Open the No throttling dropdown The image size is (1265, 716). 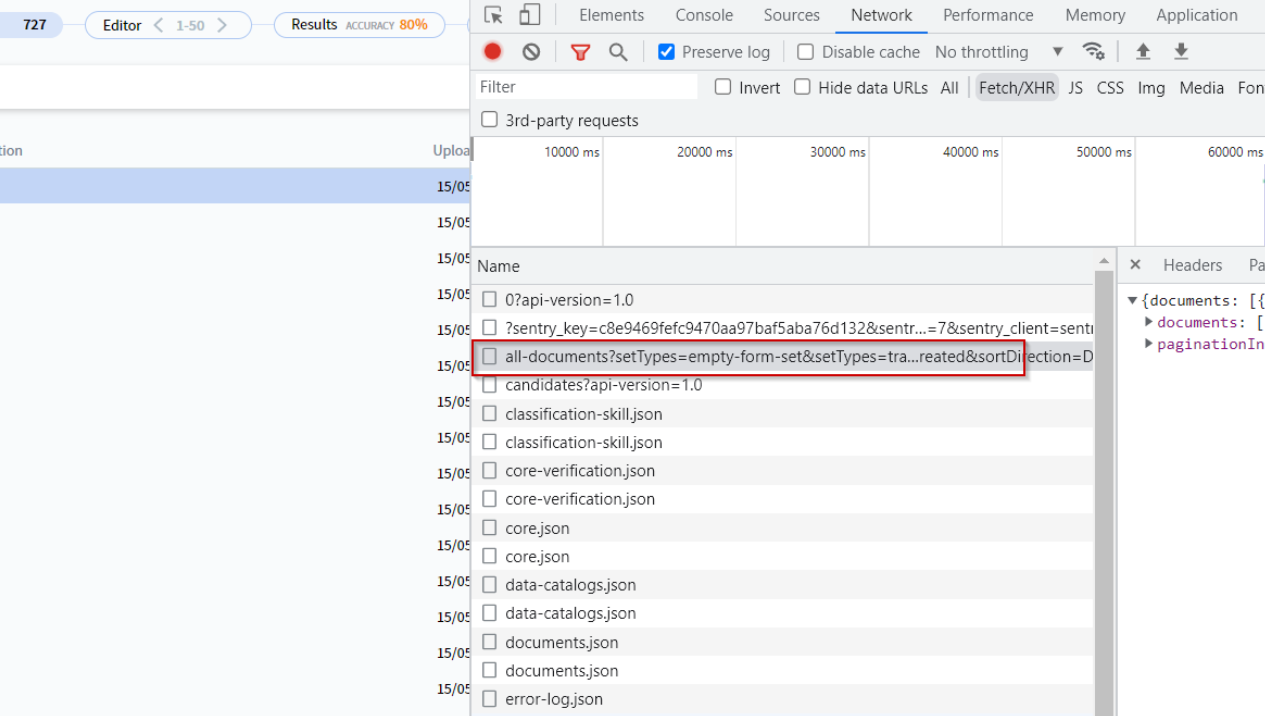(999, 52)
